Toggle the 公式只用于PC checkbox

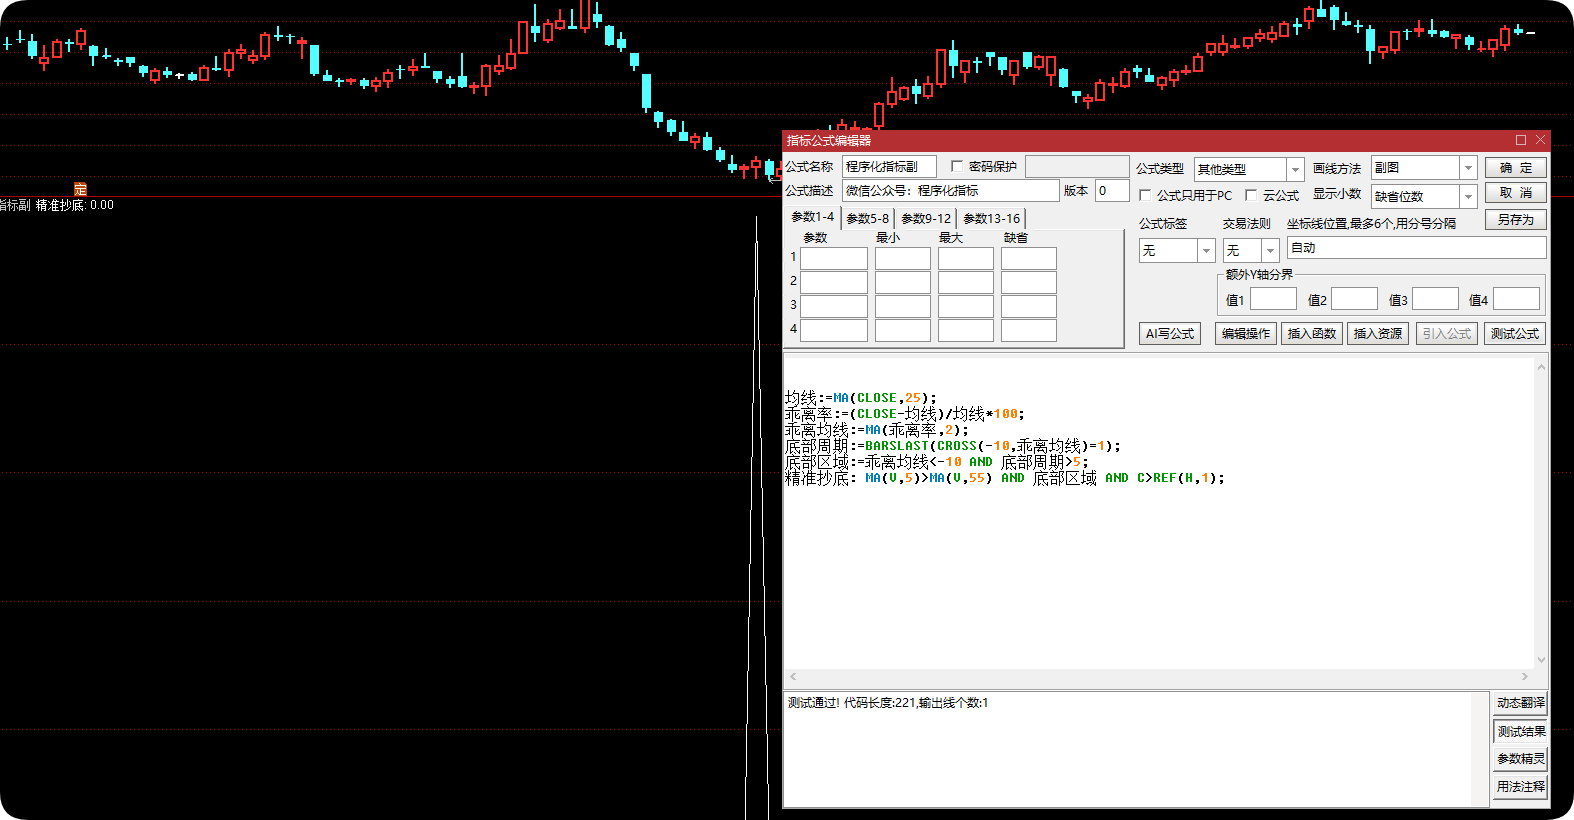[1146, 196]
